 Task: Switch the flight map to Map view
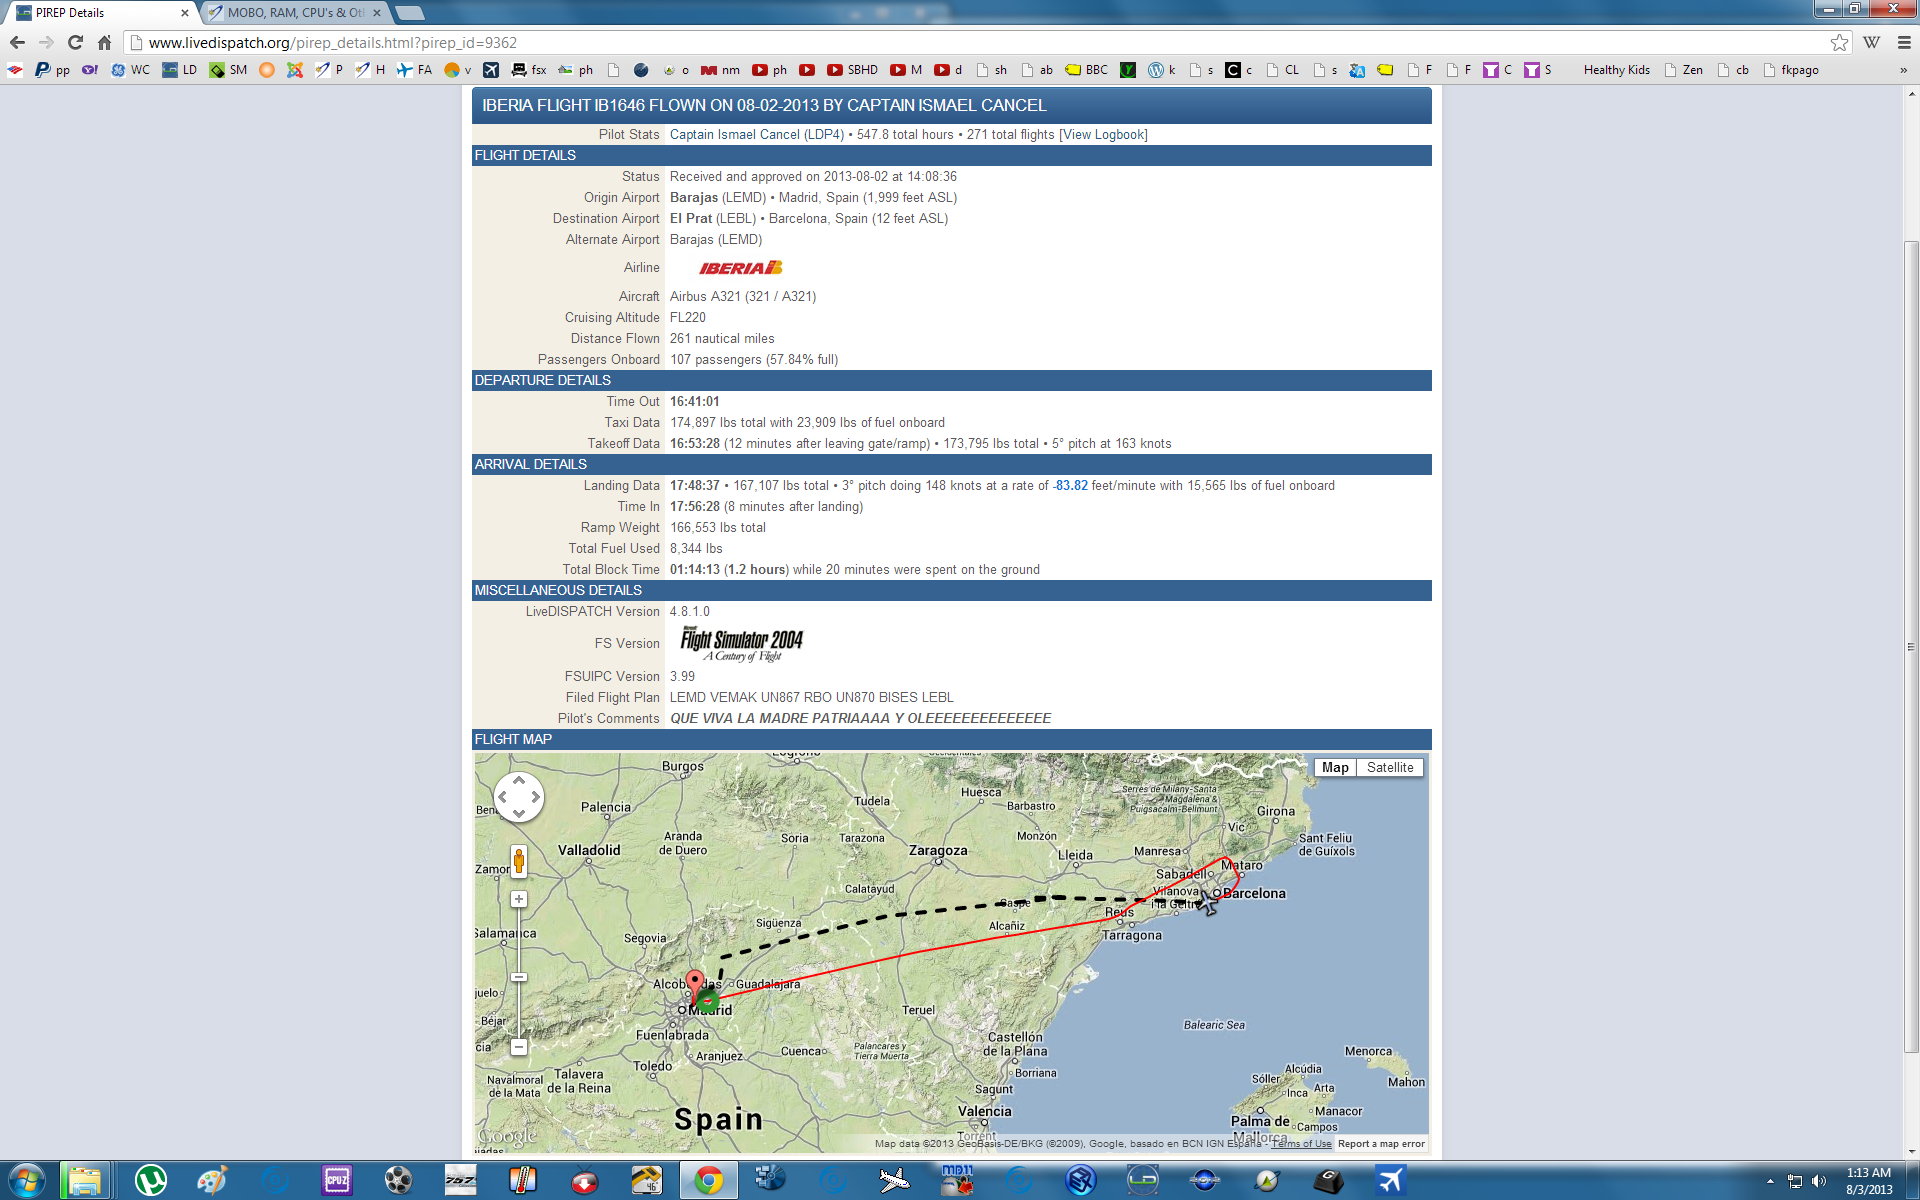click(1335, 768)
